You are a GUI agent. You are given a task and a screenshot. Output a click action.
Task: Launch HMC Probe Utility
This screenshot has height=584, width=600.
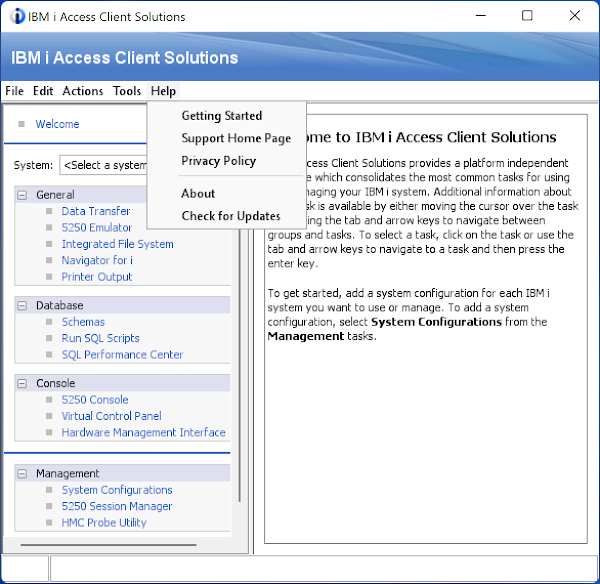click(x=104, y=523)
